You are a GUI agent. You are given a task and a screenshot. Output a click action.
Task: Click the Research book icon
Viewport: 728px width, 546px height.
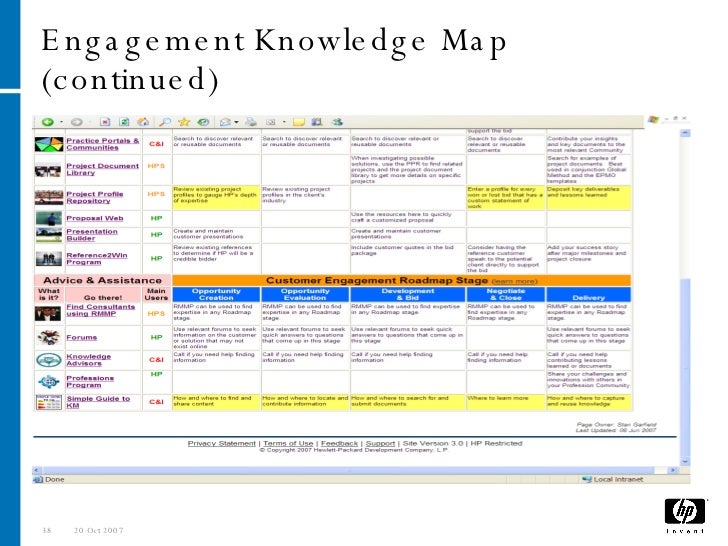click(x=317, y=122)
